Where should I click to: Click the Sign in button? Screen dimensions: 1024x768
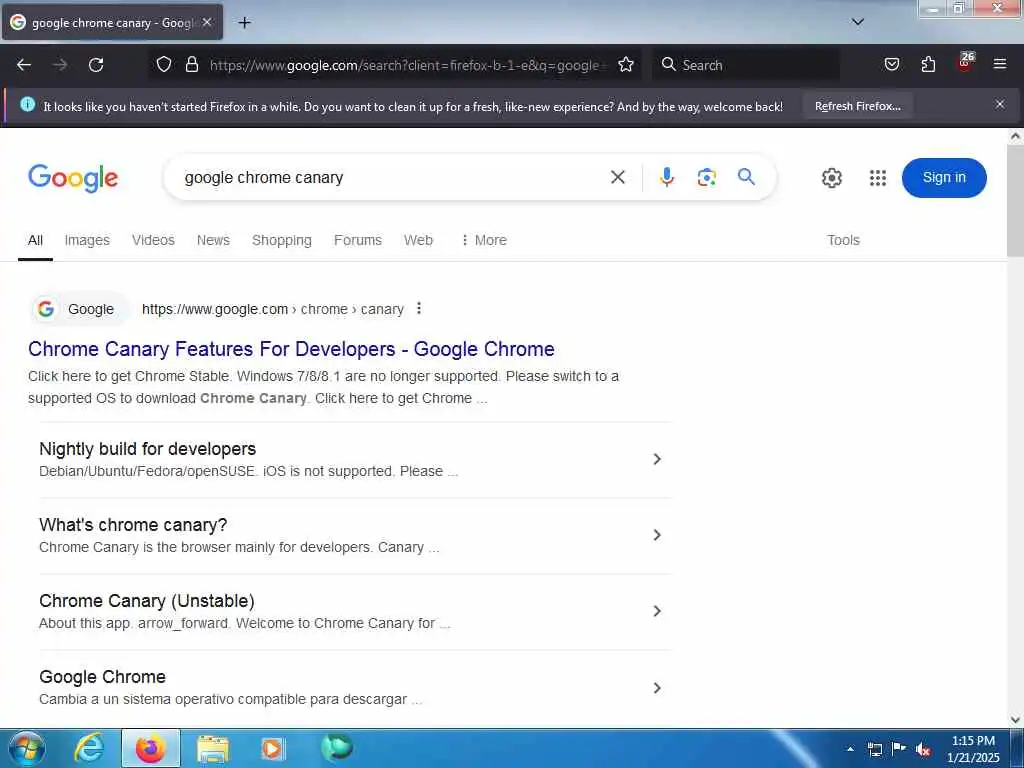pos(944,178)
